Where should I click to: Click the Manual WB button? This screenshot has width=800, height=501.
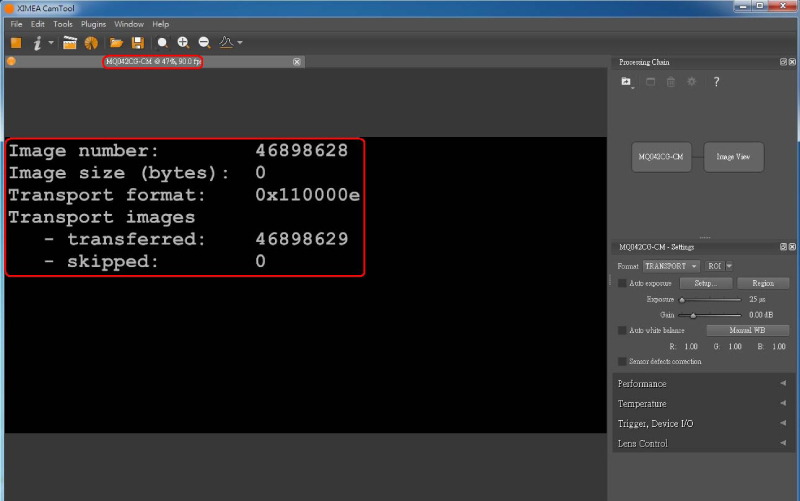747,330
